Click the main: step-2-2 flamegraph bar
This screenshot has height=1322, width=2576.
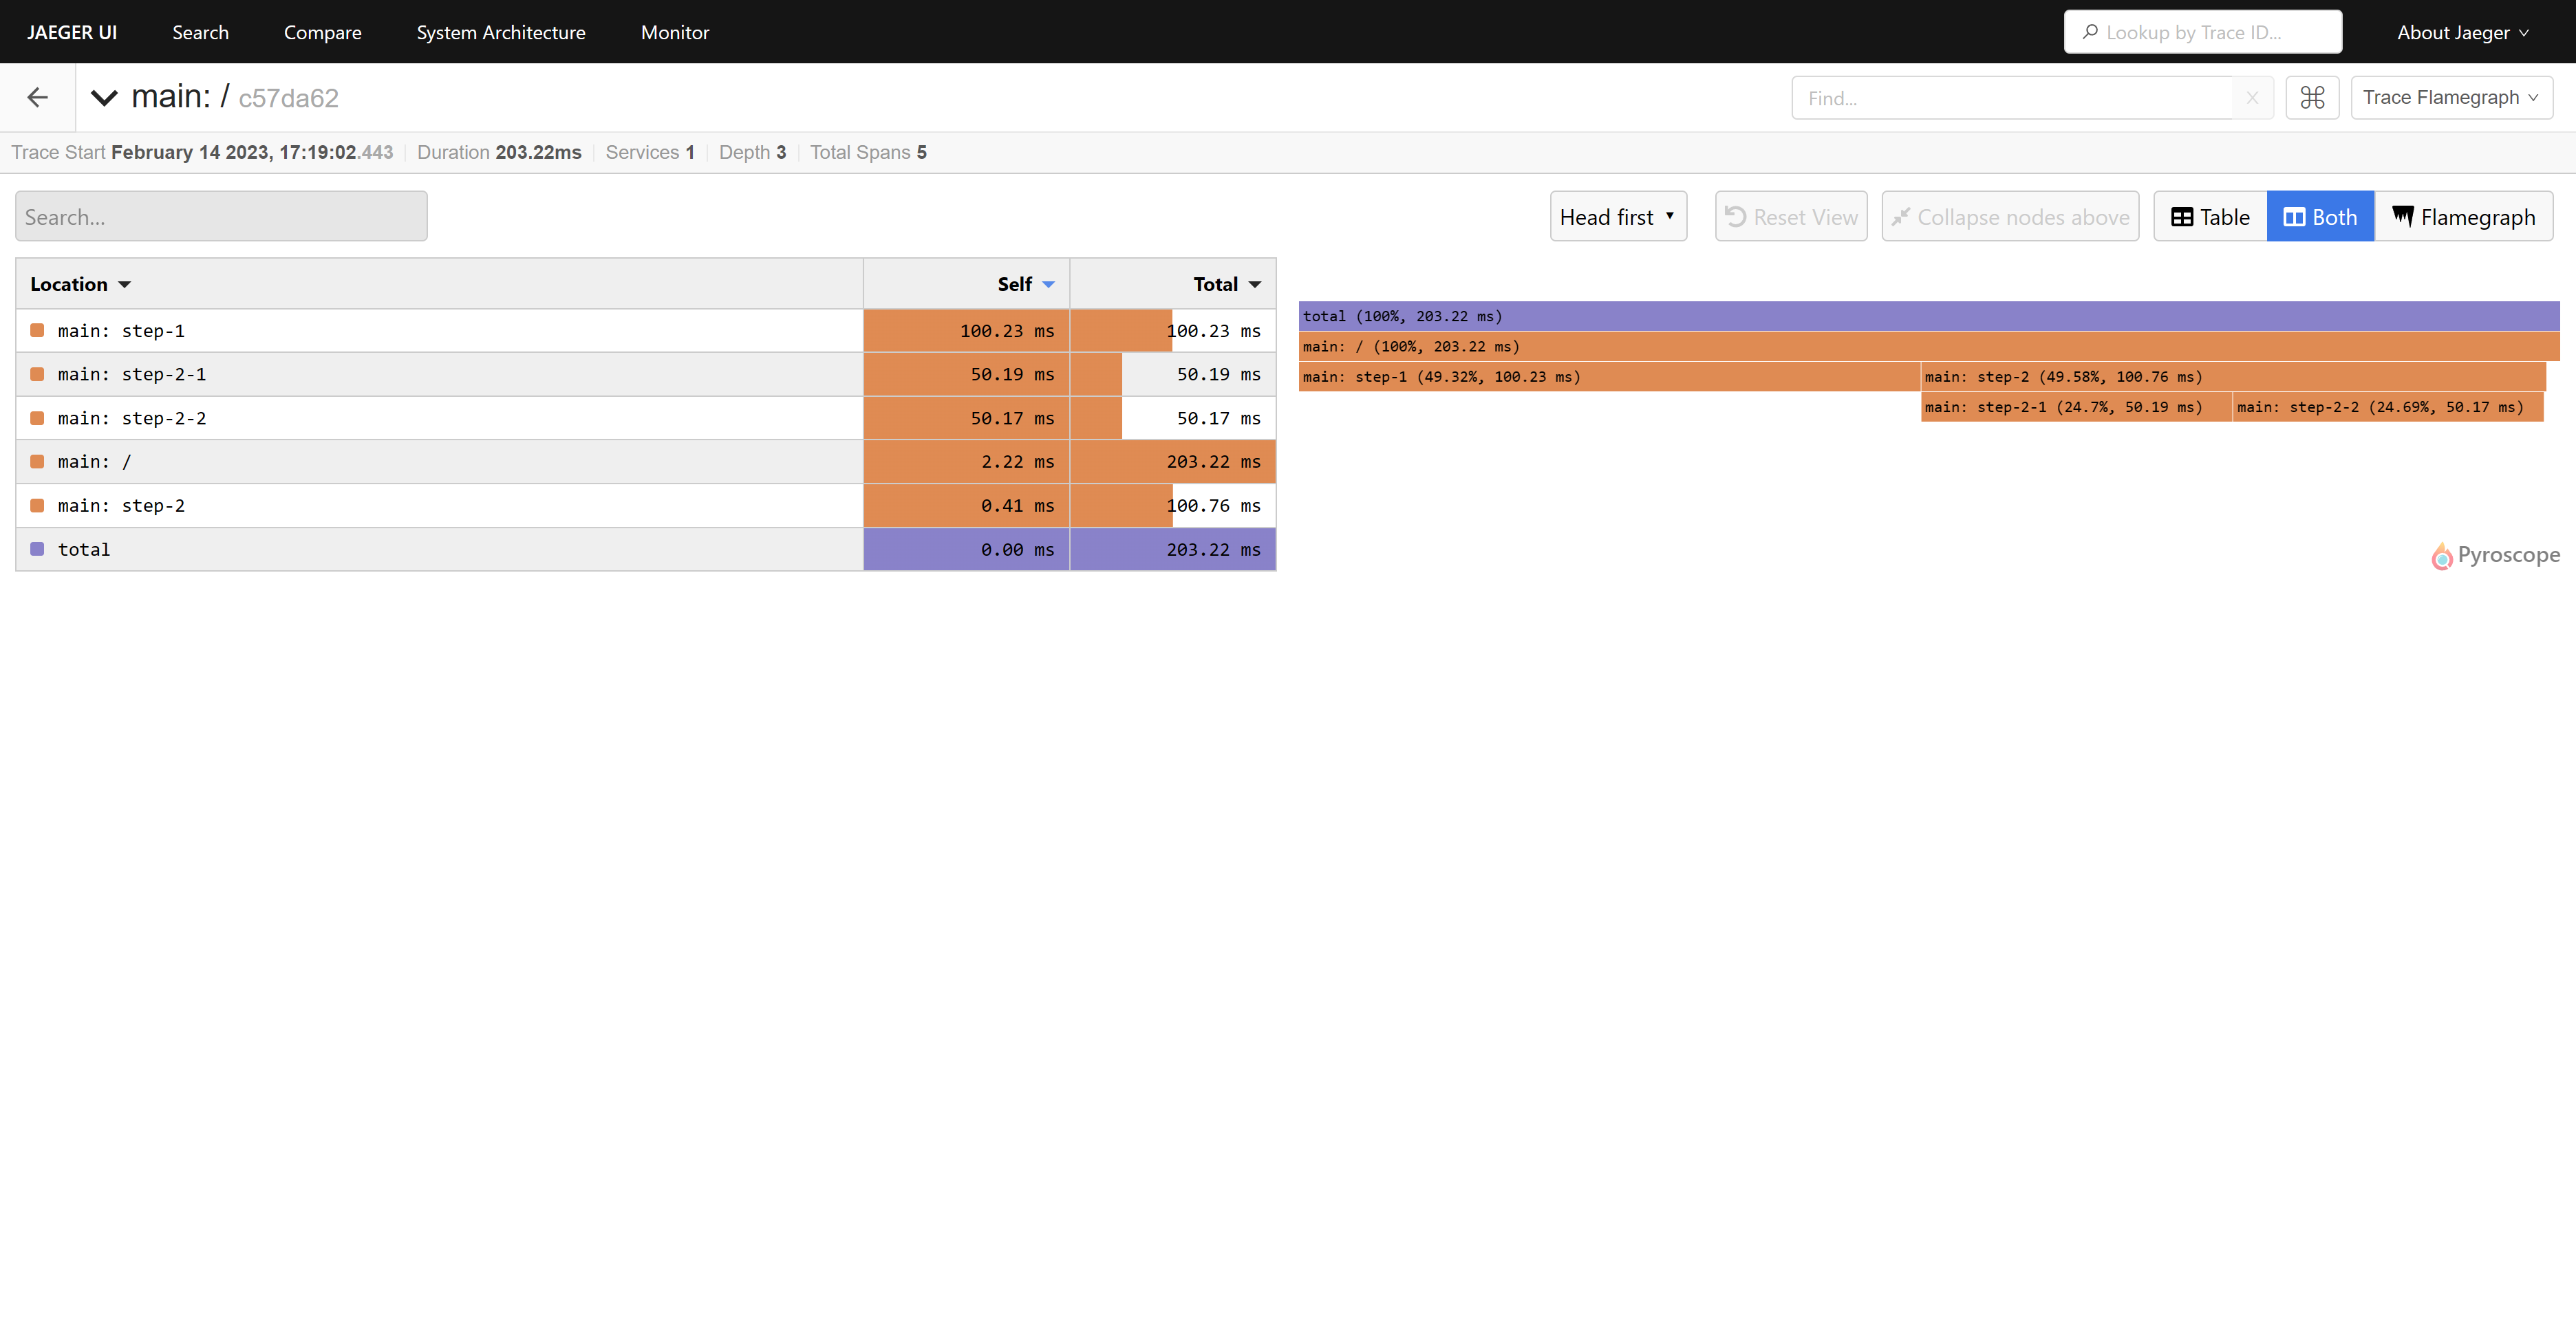[x=2388, y=407]
